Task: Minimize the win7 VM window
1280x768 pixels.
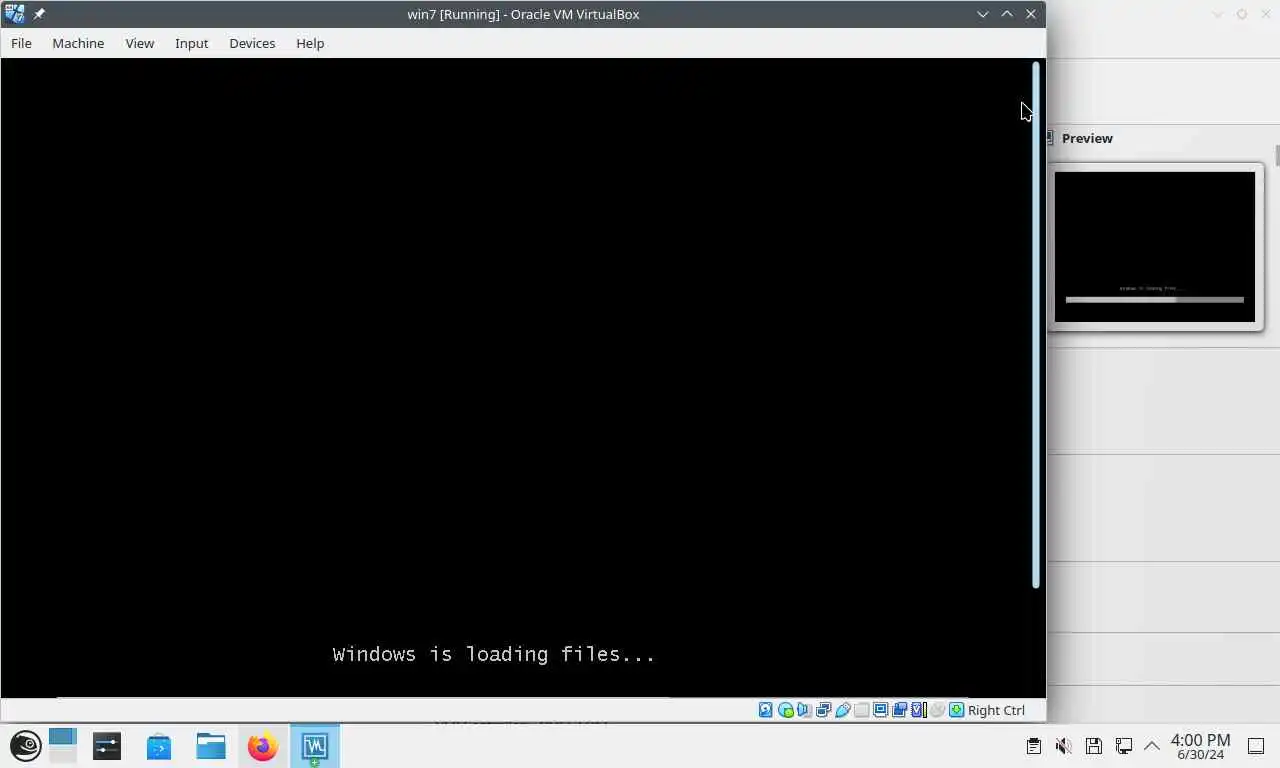Action: (982, 14)
